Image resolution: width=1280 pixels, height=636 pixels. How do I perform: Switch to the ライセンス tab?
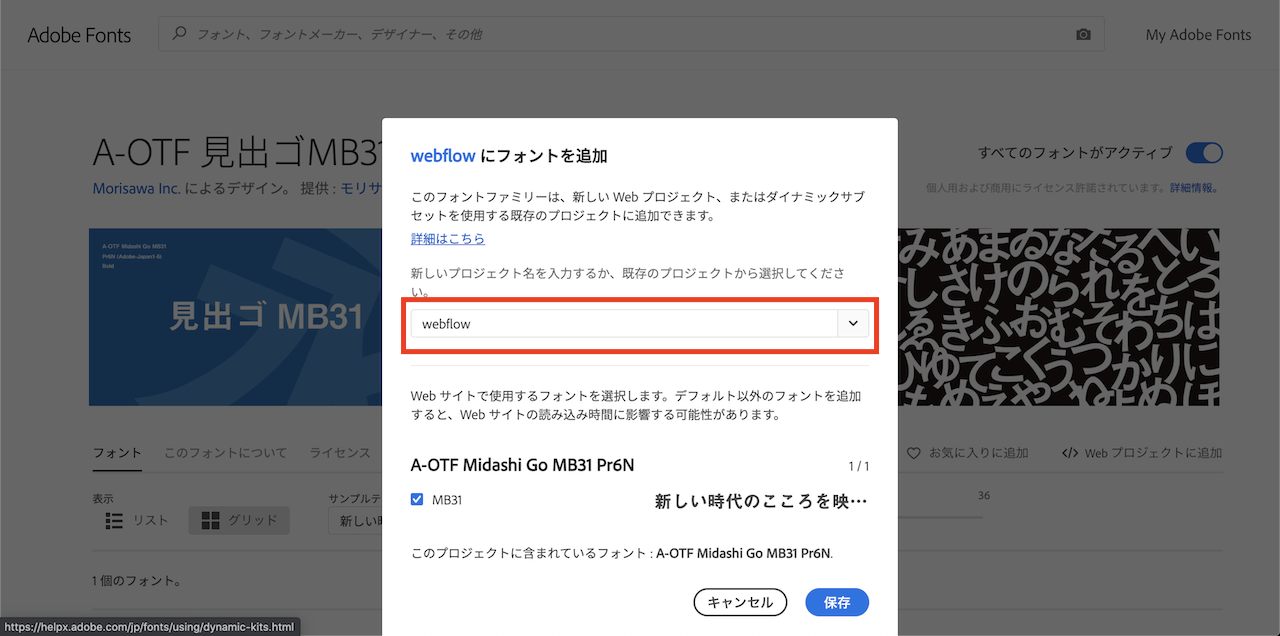[340, 453]
